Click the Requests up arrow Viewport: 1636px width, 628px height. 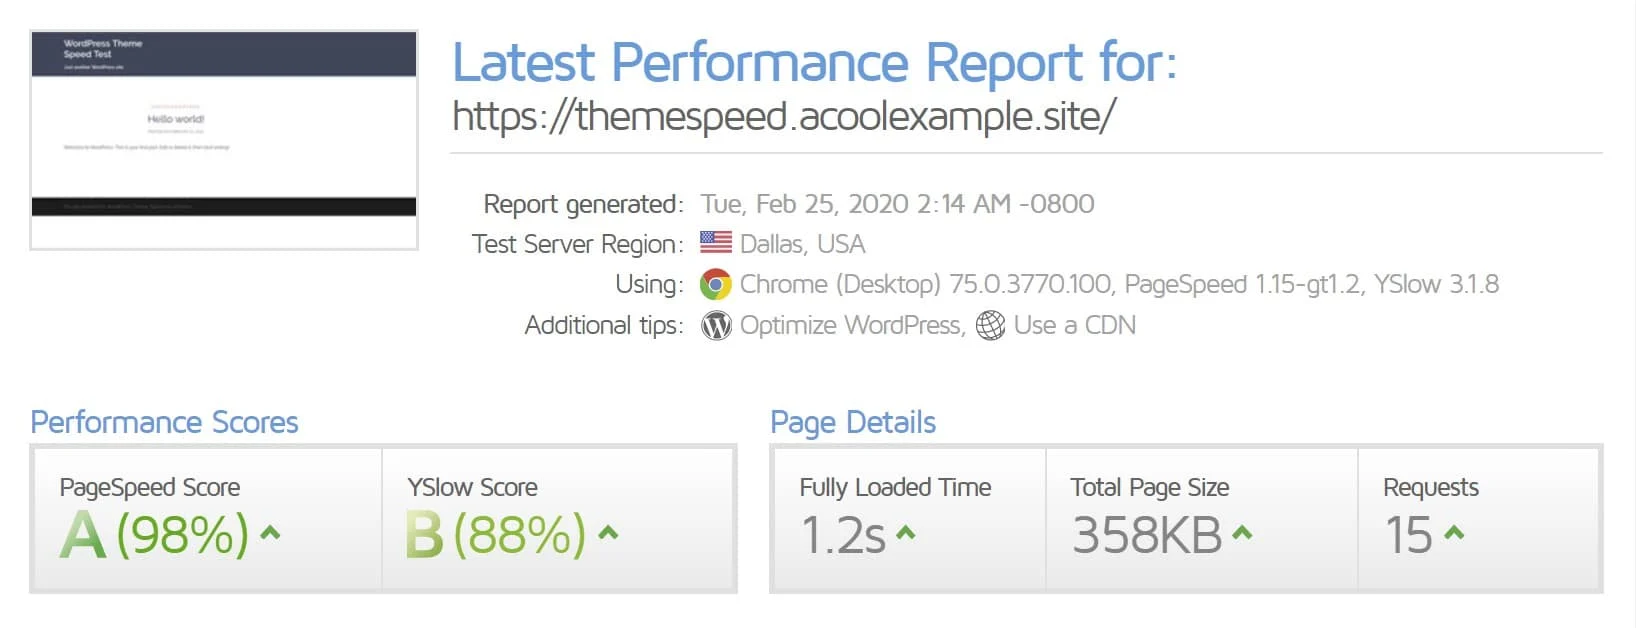1454,533
